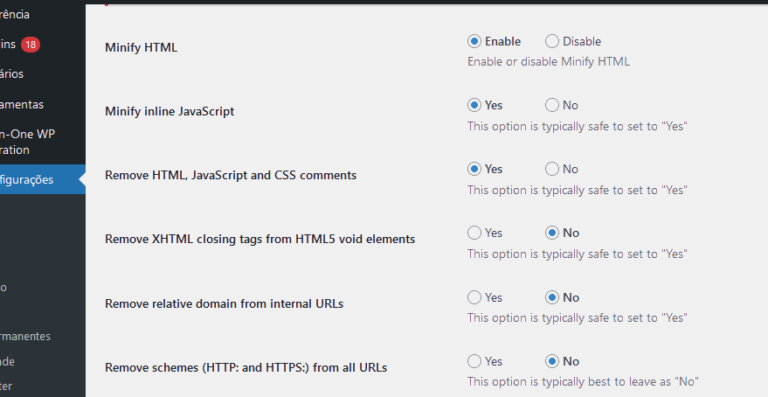Viewport: 768px width, 397px height.
Task: Set Remove HTML, JavaScript and CSS comments to No
Action: click(x=552, y=169)
